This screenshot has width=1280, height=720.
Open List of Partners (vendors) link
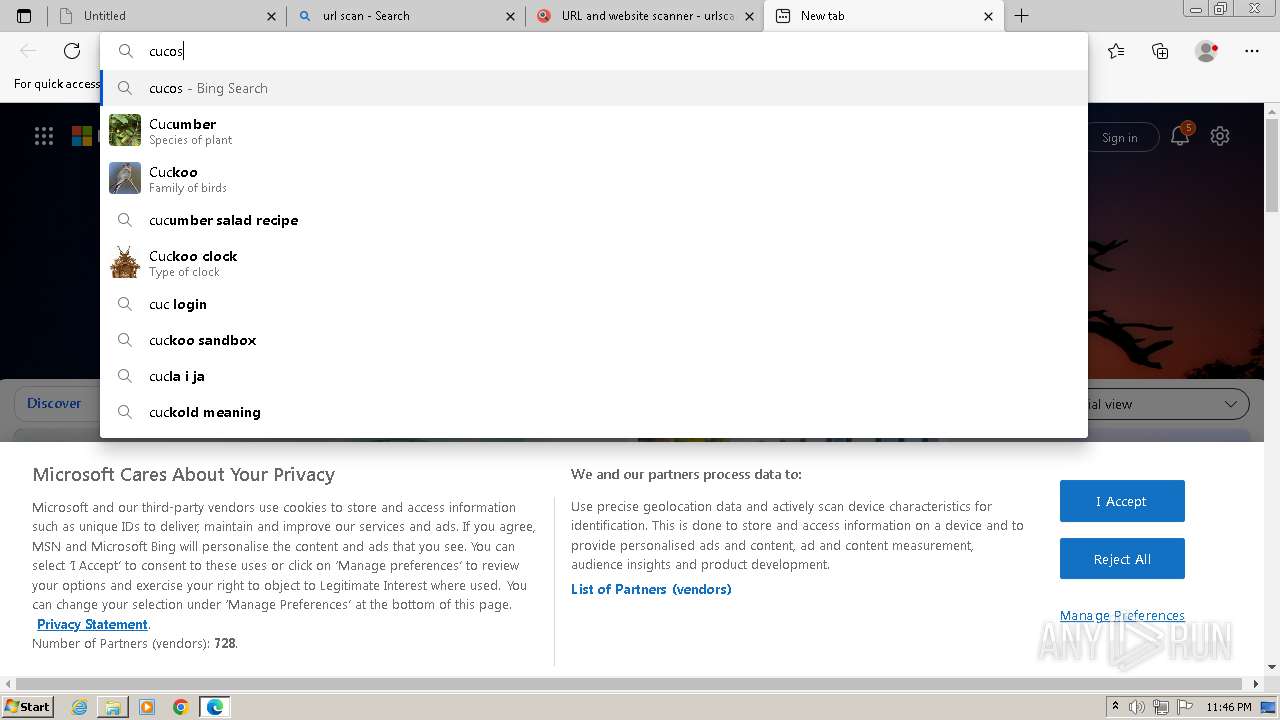point(651,589)
